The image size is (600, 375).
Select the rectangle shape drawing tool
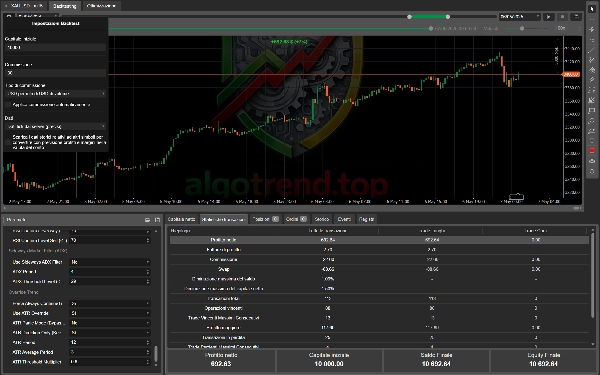592,111
